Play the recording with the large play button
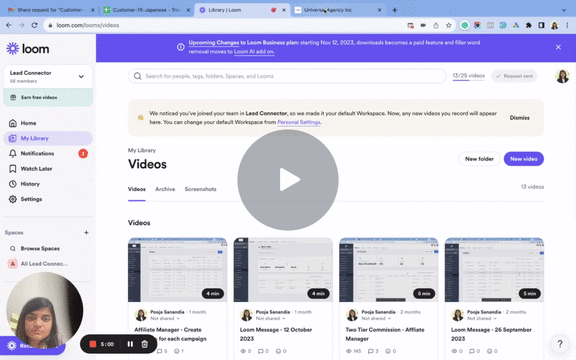This screenshot has height=360, width=576. [288, 180]
